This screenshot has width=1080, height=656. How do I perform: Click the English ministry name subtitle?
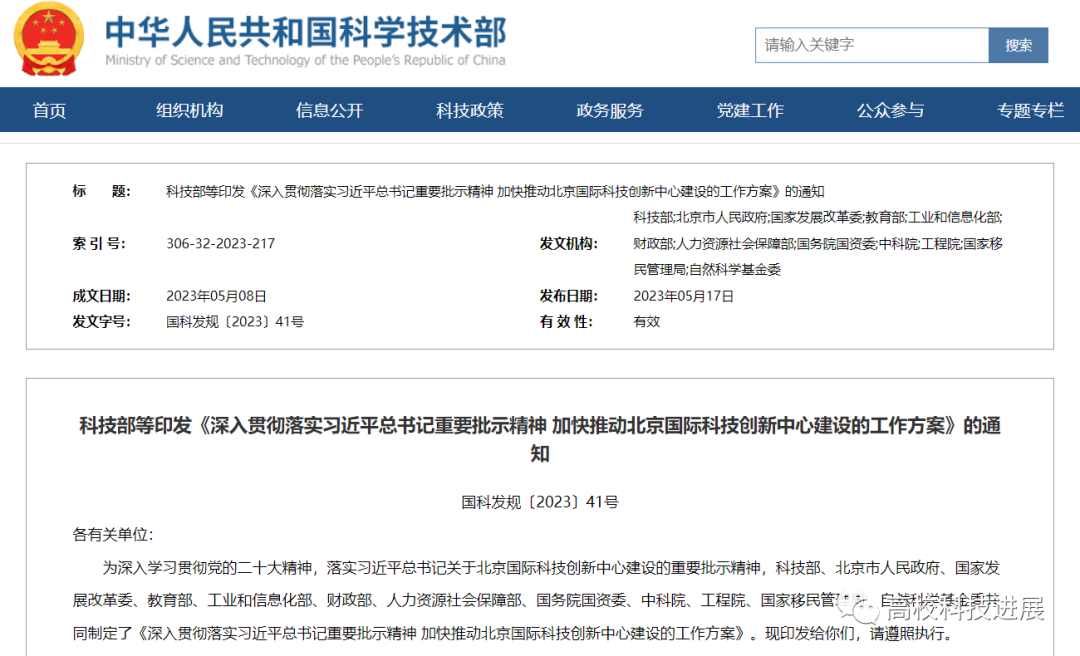[x=305, y=61]
